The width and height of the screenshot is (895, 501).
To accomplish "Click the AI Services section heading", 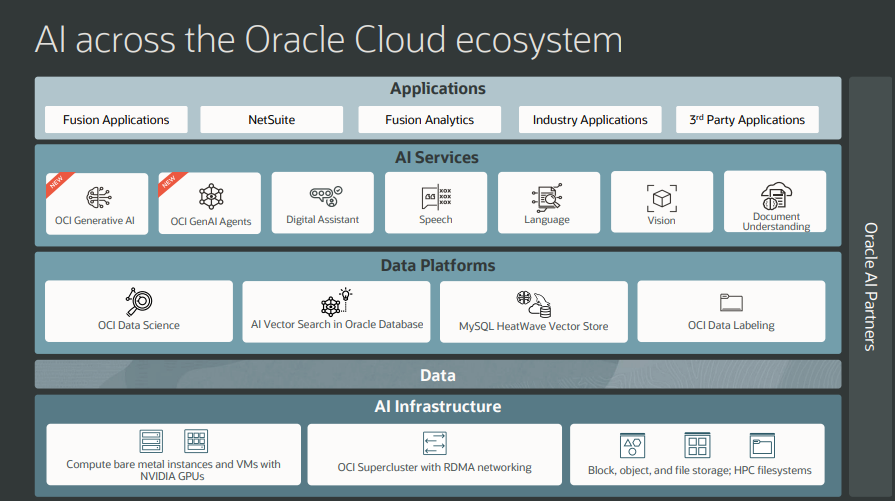I will click(437, 157).
